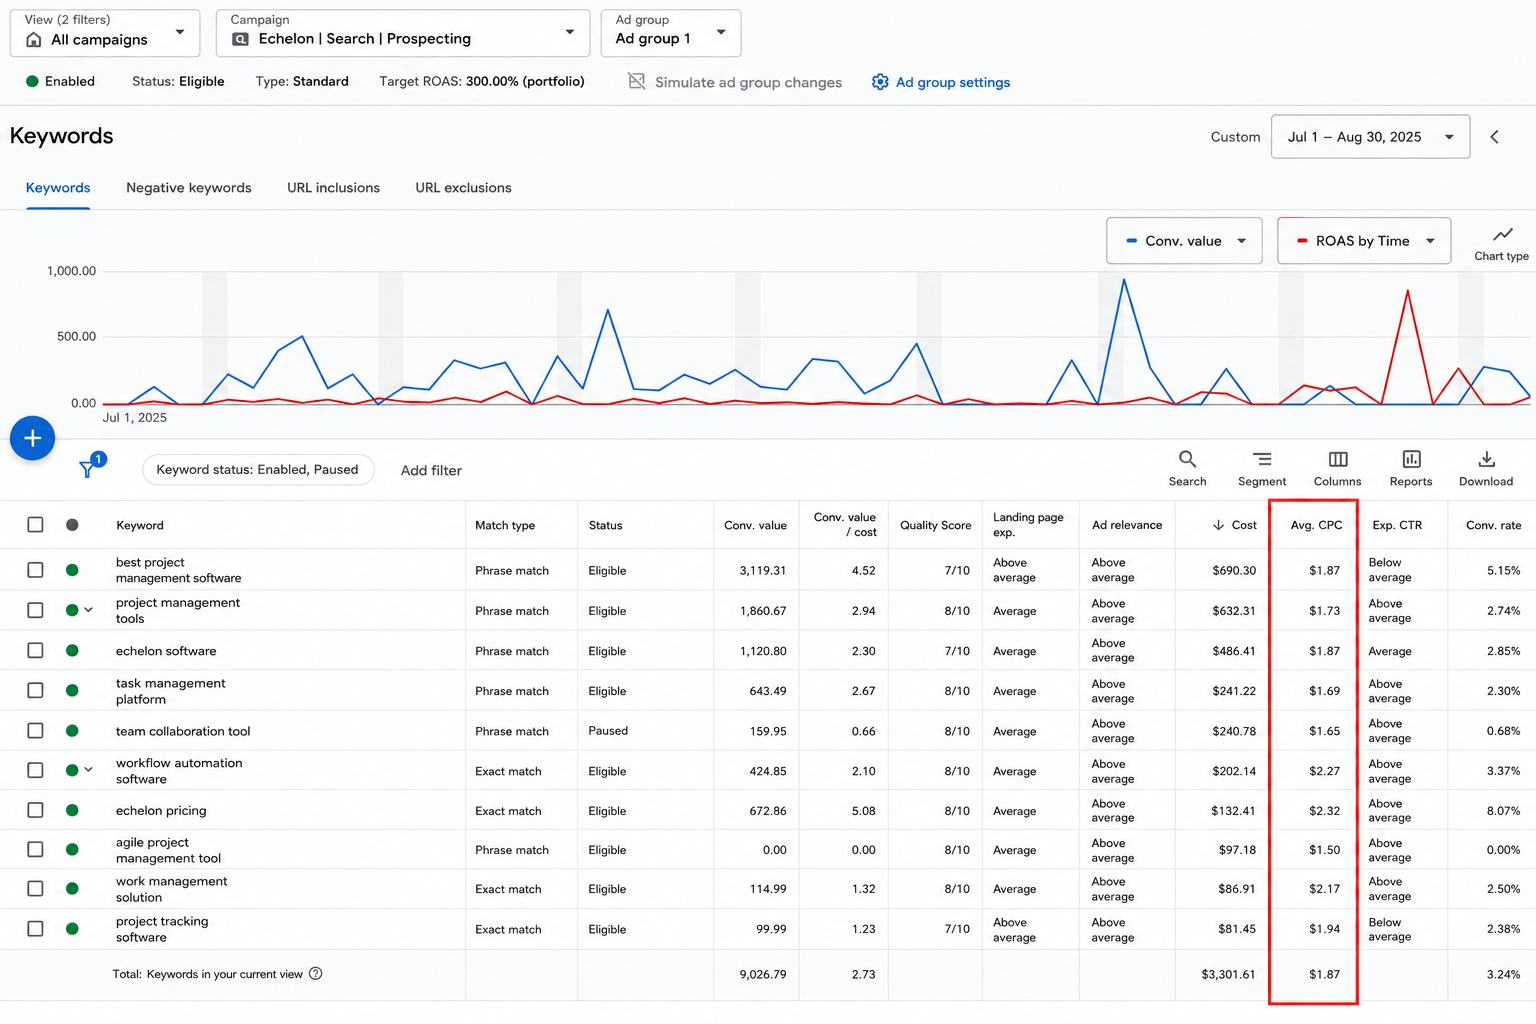This screenshot has width=1536, height=1024.
Task: Click status dot for echelon pricing
Action: tap(72, 811)
